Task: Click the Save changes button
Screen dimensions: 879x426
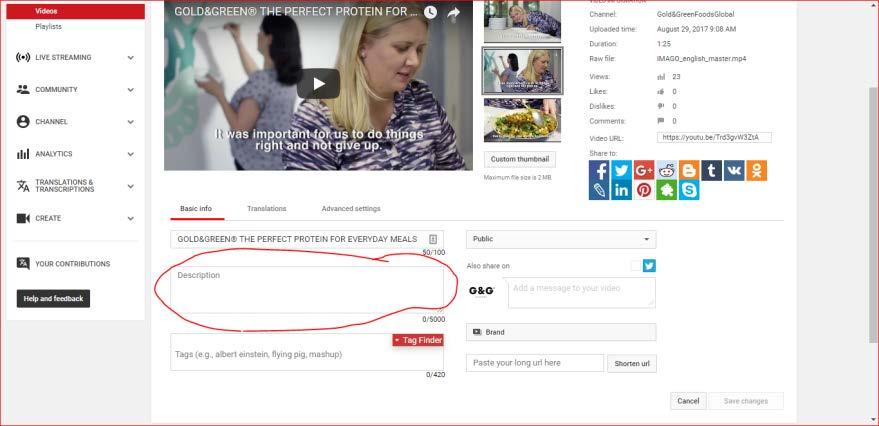Action: pyautogui.click(x=746, y=401)
